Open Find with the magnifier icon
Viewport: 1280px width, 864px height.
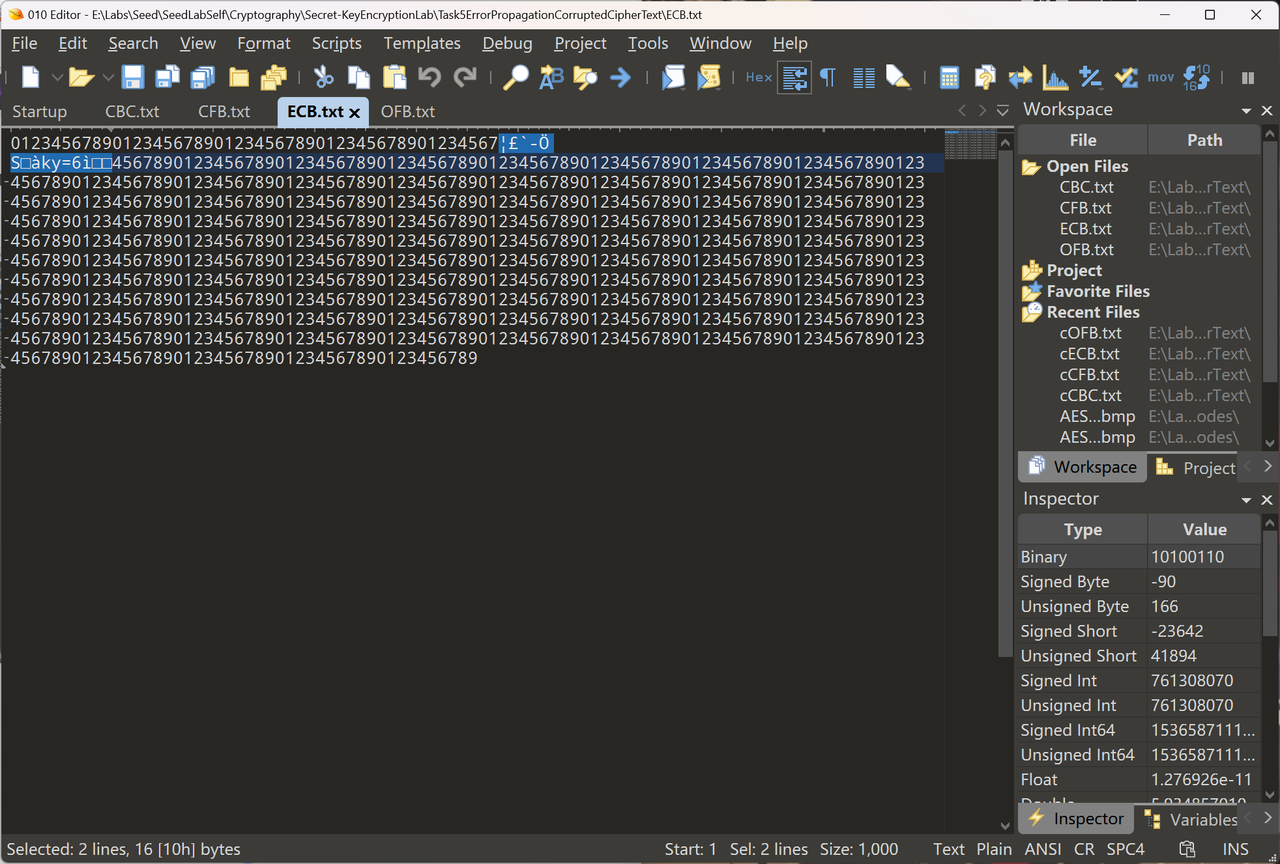(515, 77)
